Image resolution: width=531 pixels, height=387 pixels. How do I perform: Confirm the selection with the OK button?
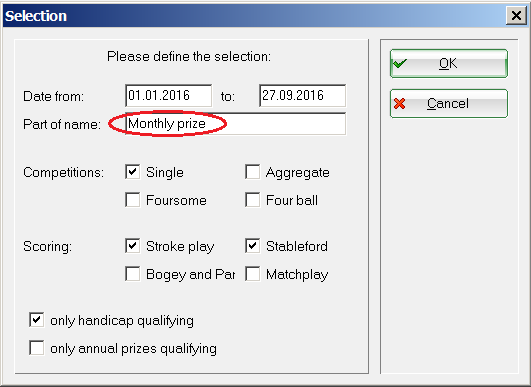(449, 63)
